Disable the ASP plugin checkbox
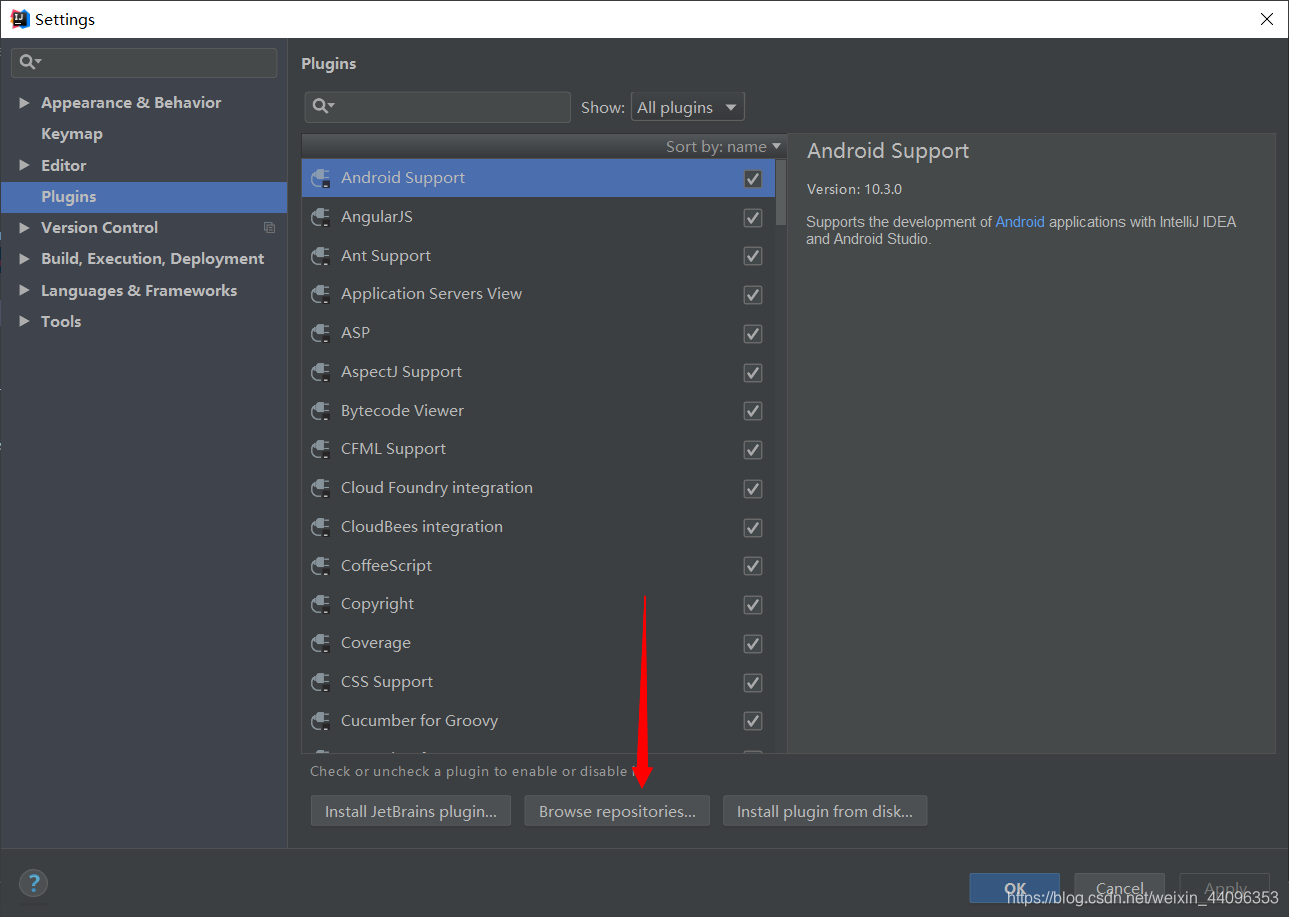The height and width of the screenshot is (917, 1289). point(753,334)
